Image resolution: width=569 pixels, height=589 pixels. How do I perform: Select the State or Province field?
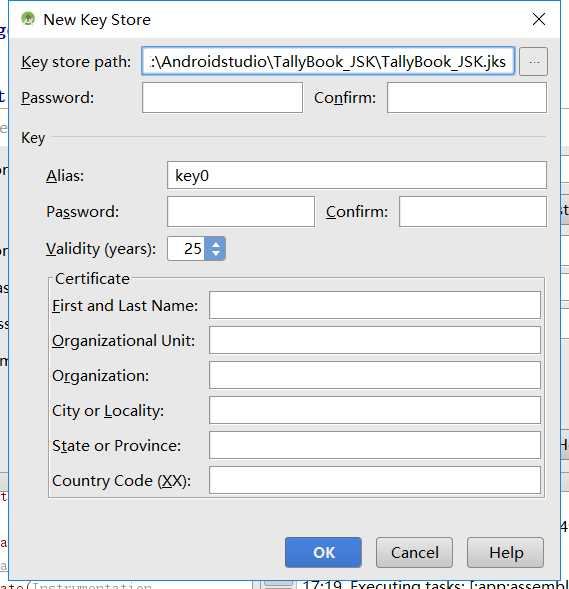pyautogui.click(x=375, y=445)
